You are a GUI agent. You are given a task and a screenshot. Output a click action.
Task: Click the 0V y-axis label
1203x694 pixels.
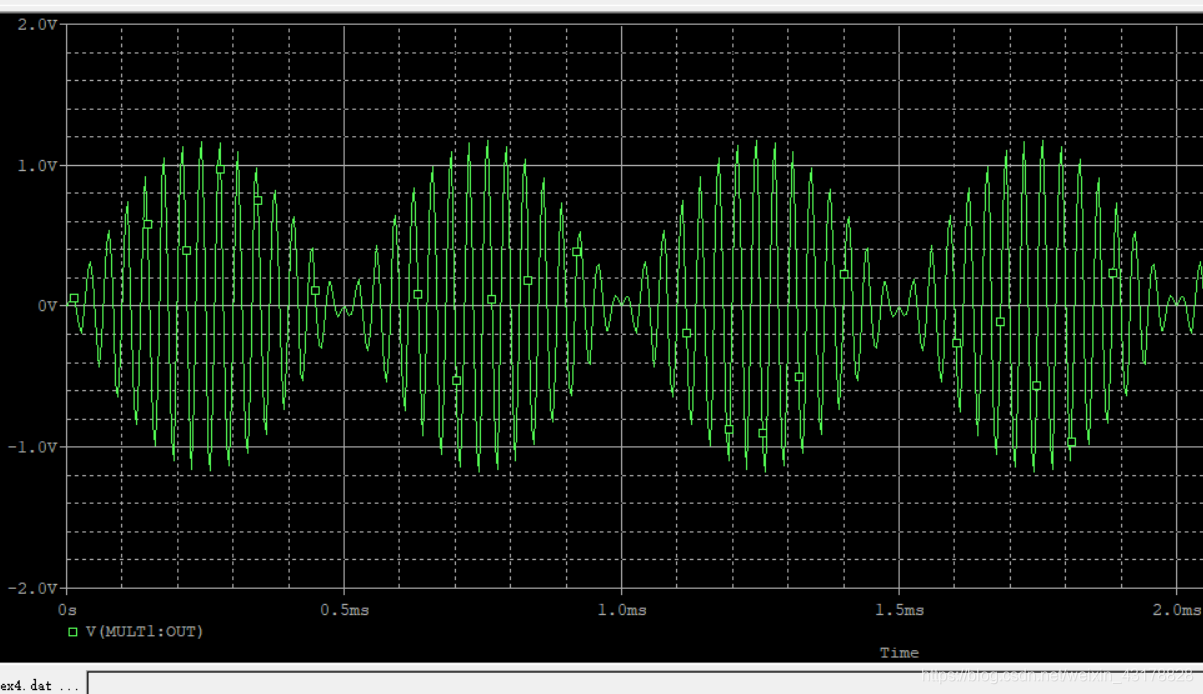click(47, 306)
